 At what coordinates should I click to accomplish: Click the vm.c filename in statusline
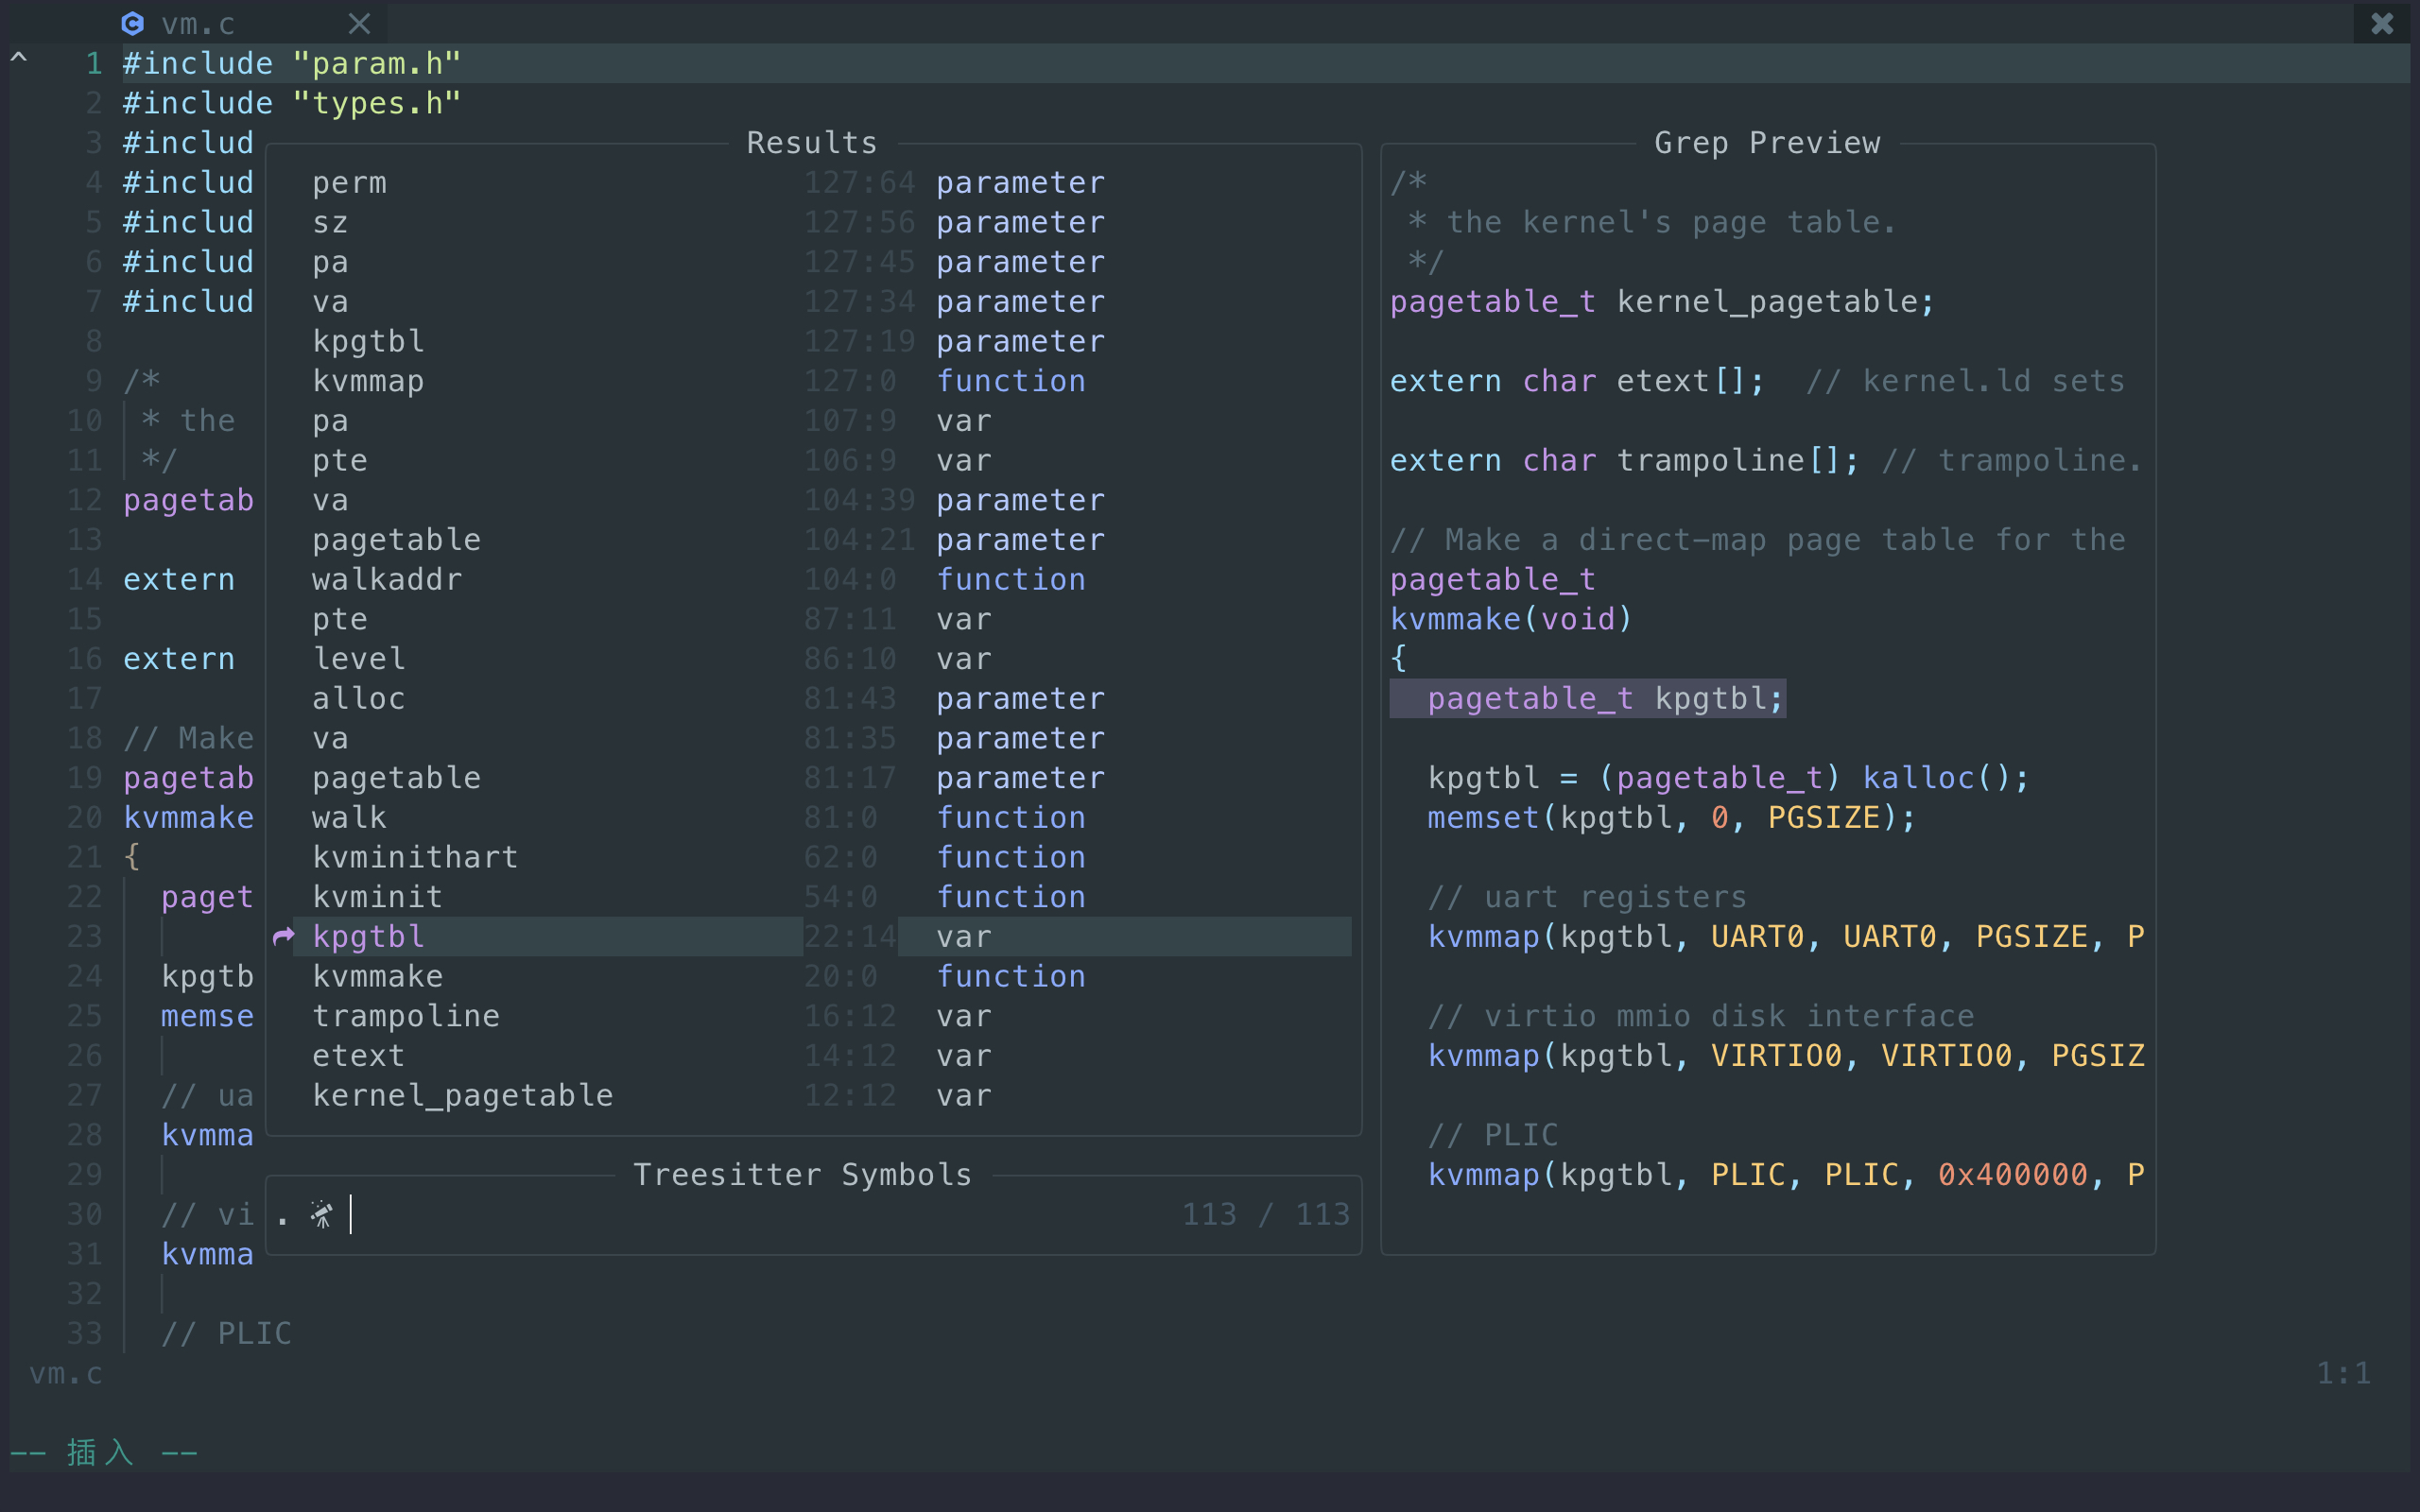[66, 1374]
